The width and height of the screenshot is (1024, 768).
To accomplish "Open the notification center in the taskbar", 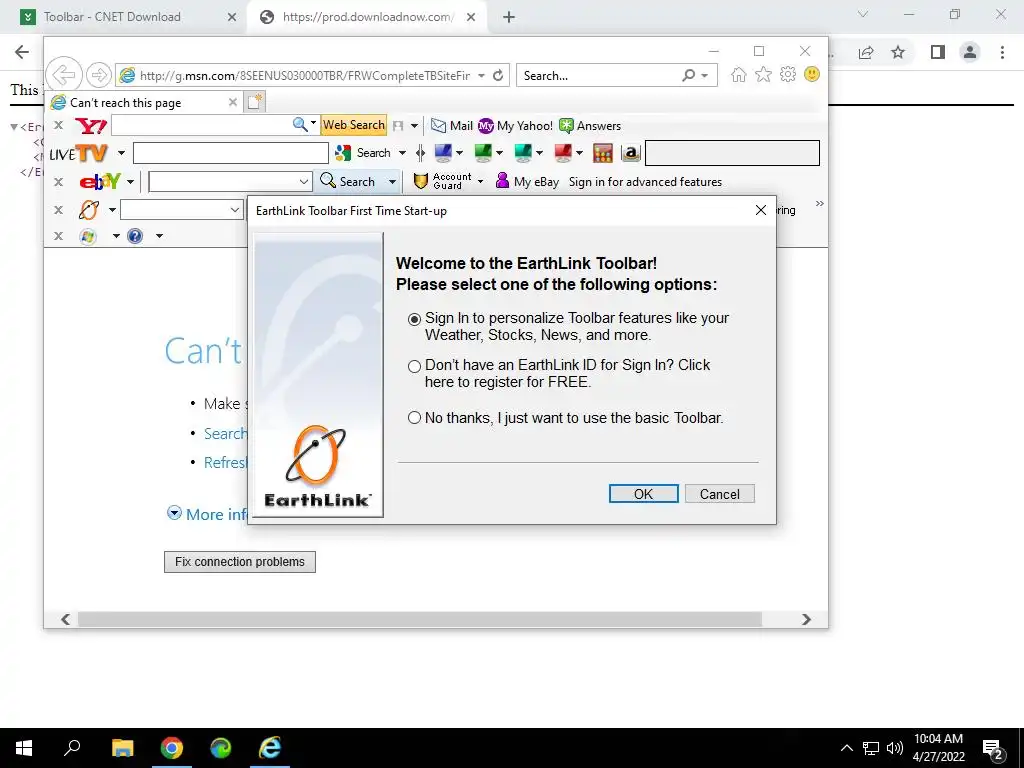I will point(993,748).
